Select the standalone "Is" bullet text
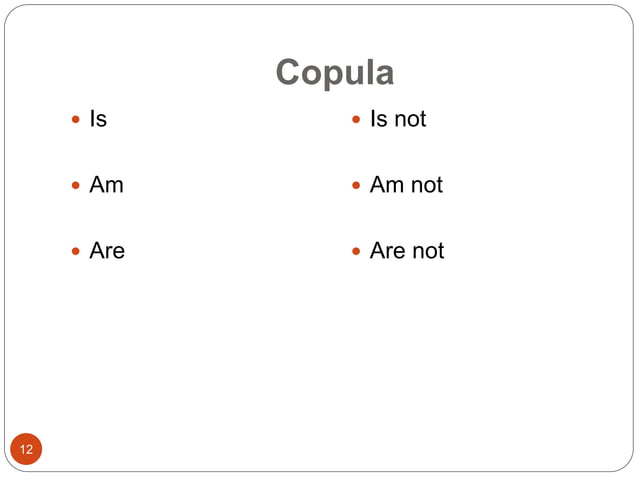This screenshot has height=478, width=638. (x=98, y=119)
